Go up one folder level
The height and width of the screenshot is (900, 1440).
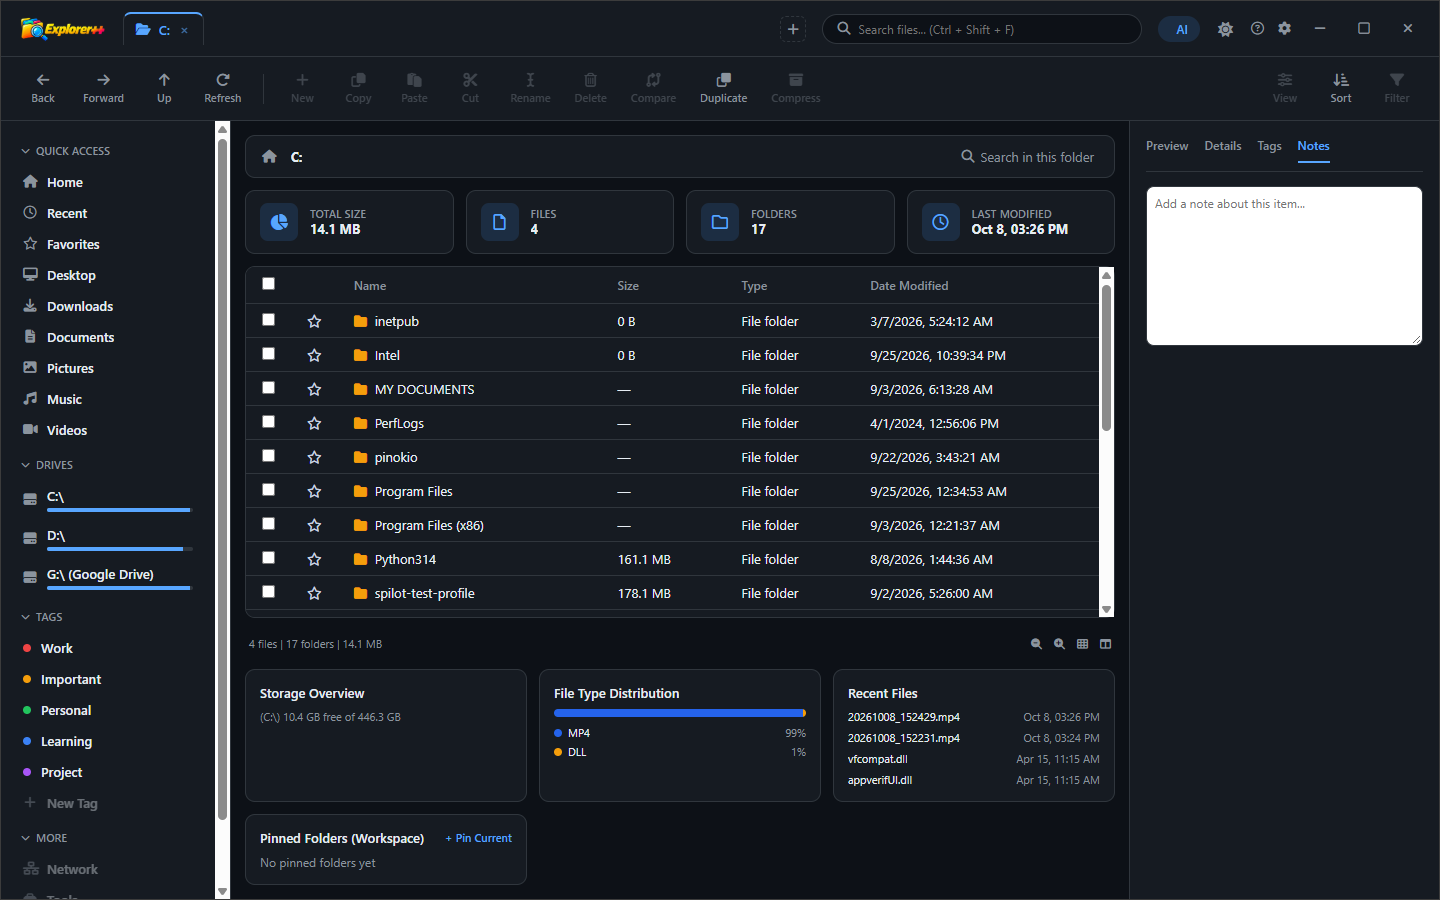click(164, 80)
